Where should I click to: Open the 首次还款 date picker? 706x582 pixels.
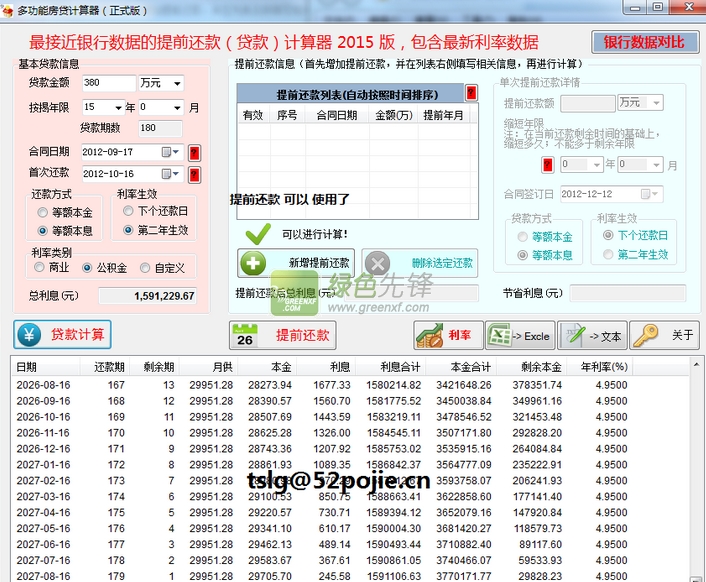(x=171, y=174)
